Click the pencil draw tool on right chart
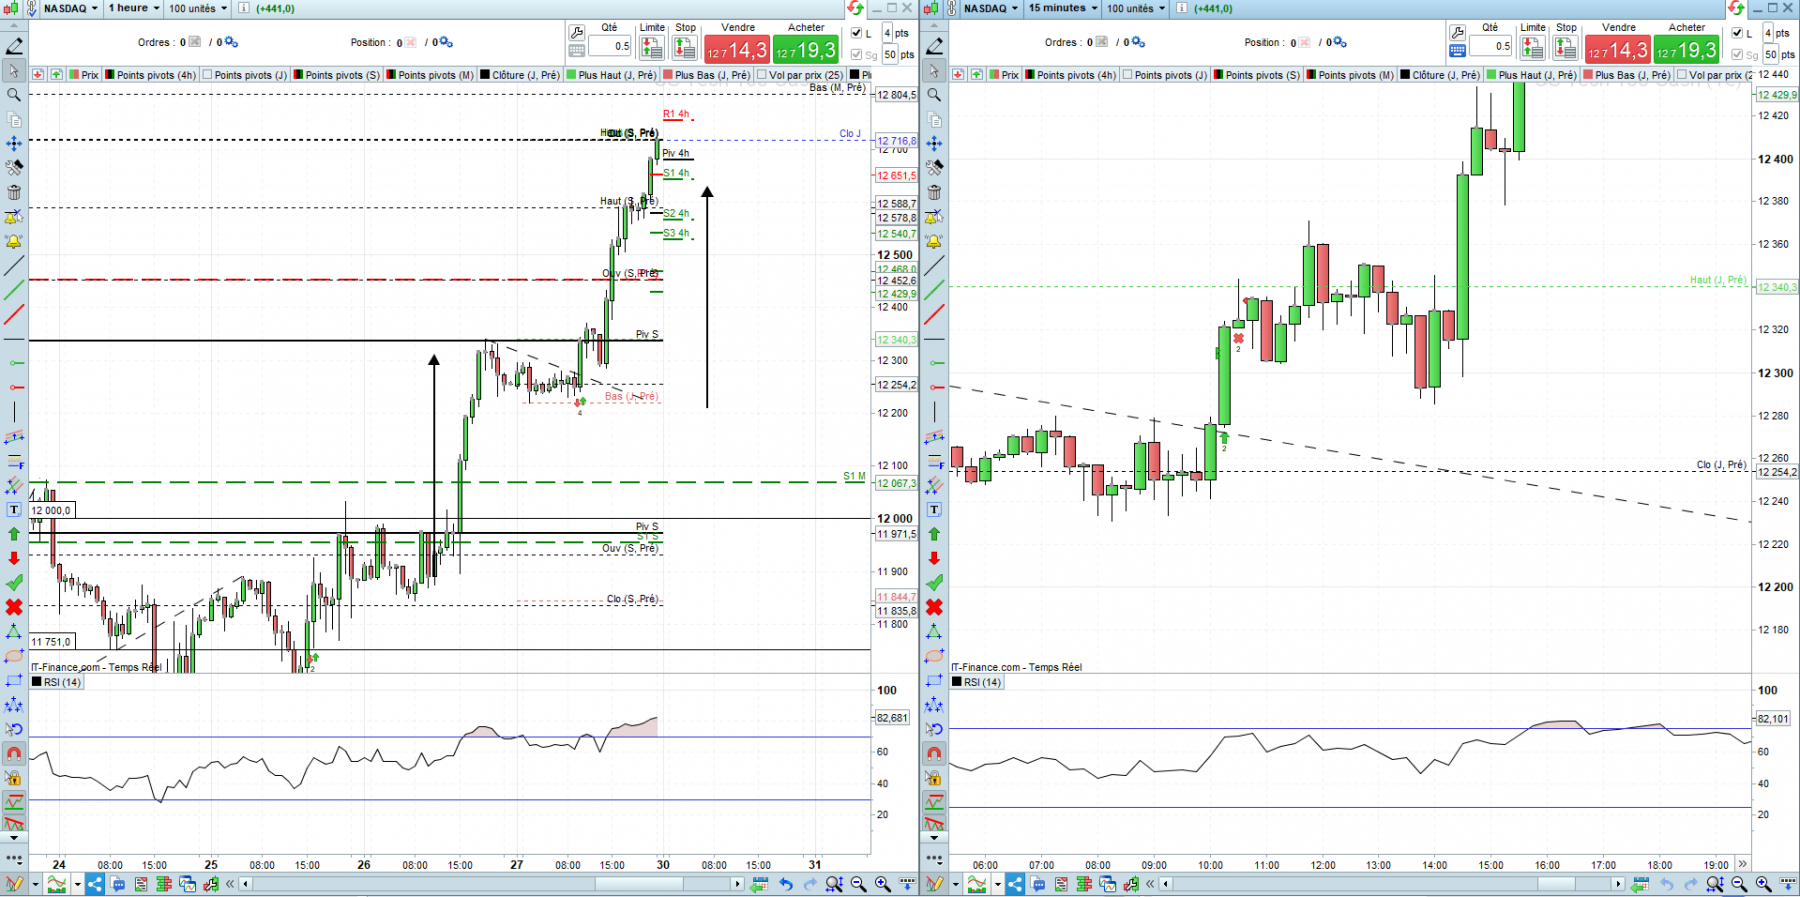 (x=934, y=46)
